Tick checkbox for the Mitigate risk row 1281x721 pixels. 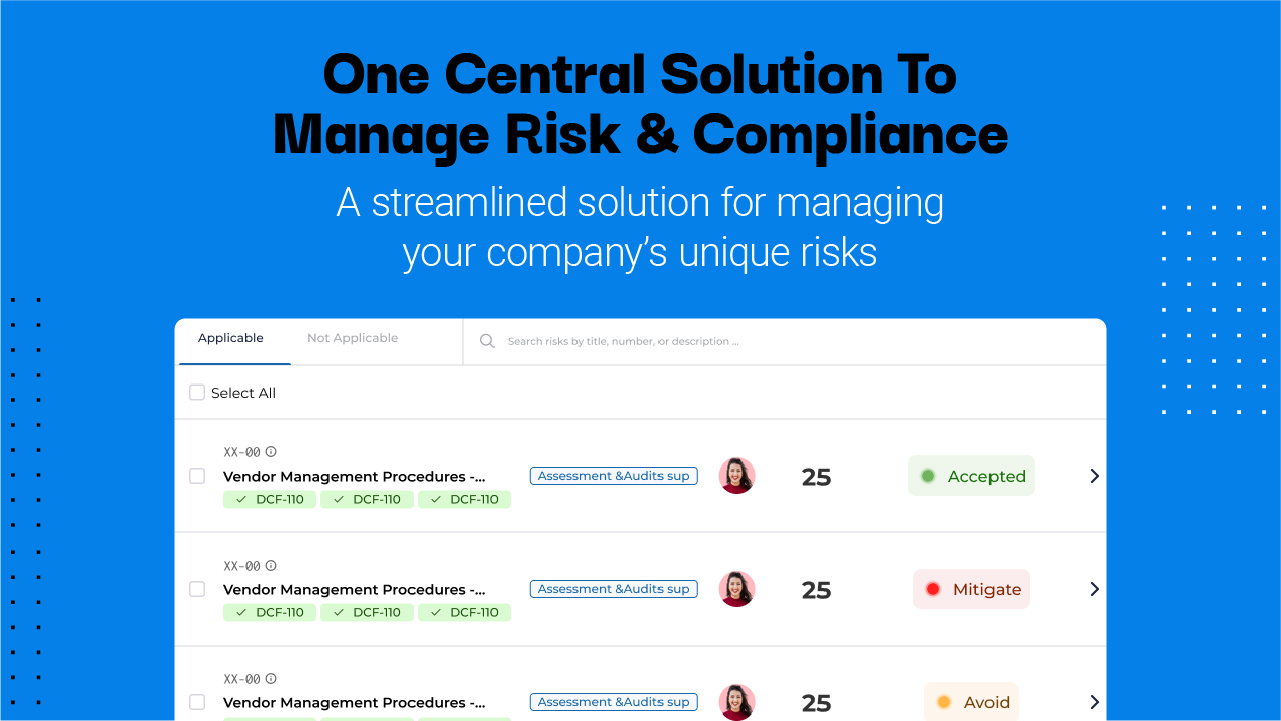(x=197, y=589)
